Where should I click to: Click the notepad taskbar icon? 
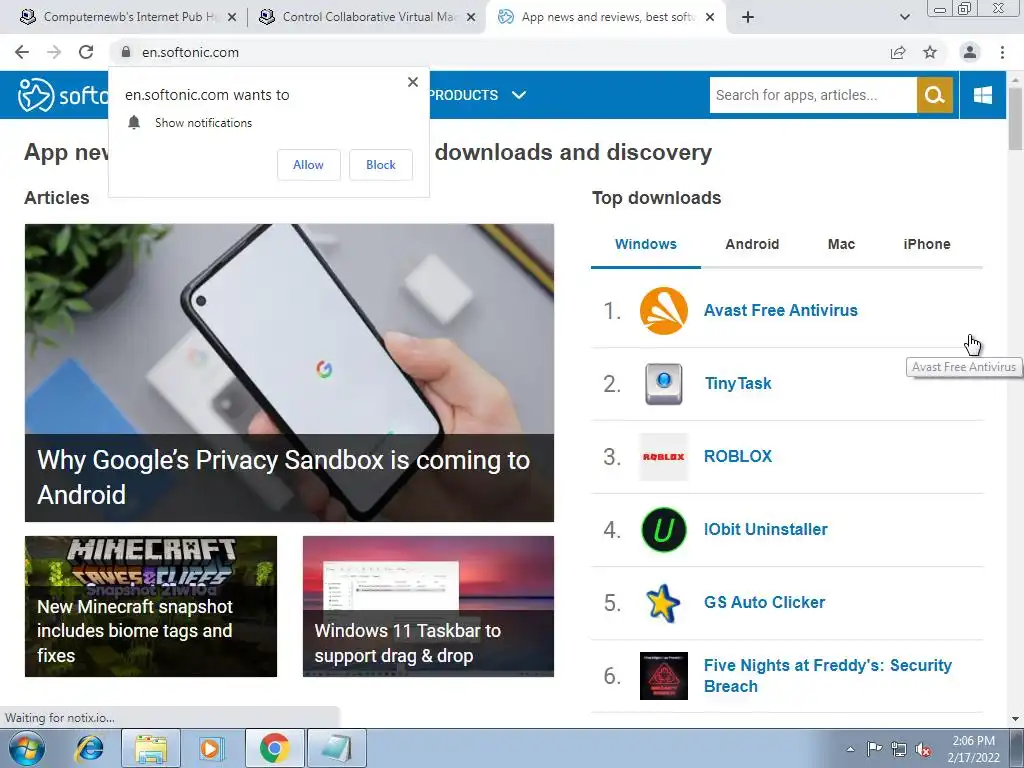(337, 748)
